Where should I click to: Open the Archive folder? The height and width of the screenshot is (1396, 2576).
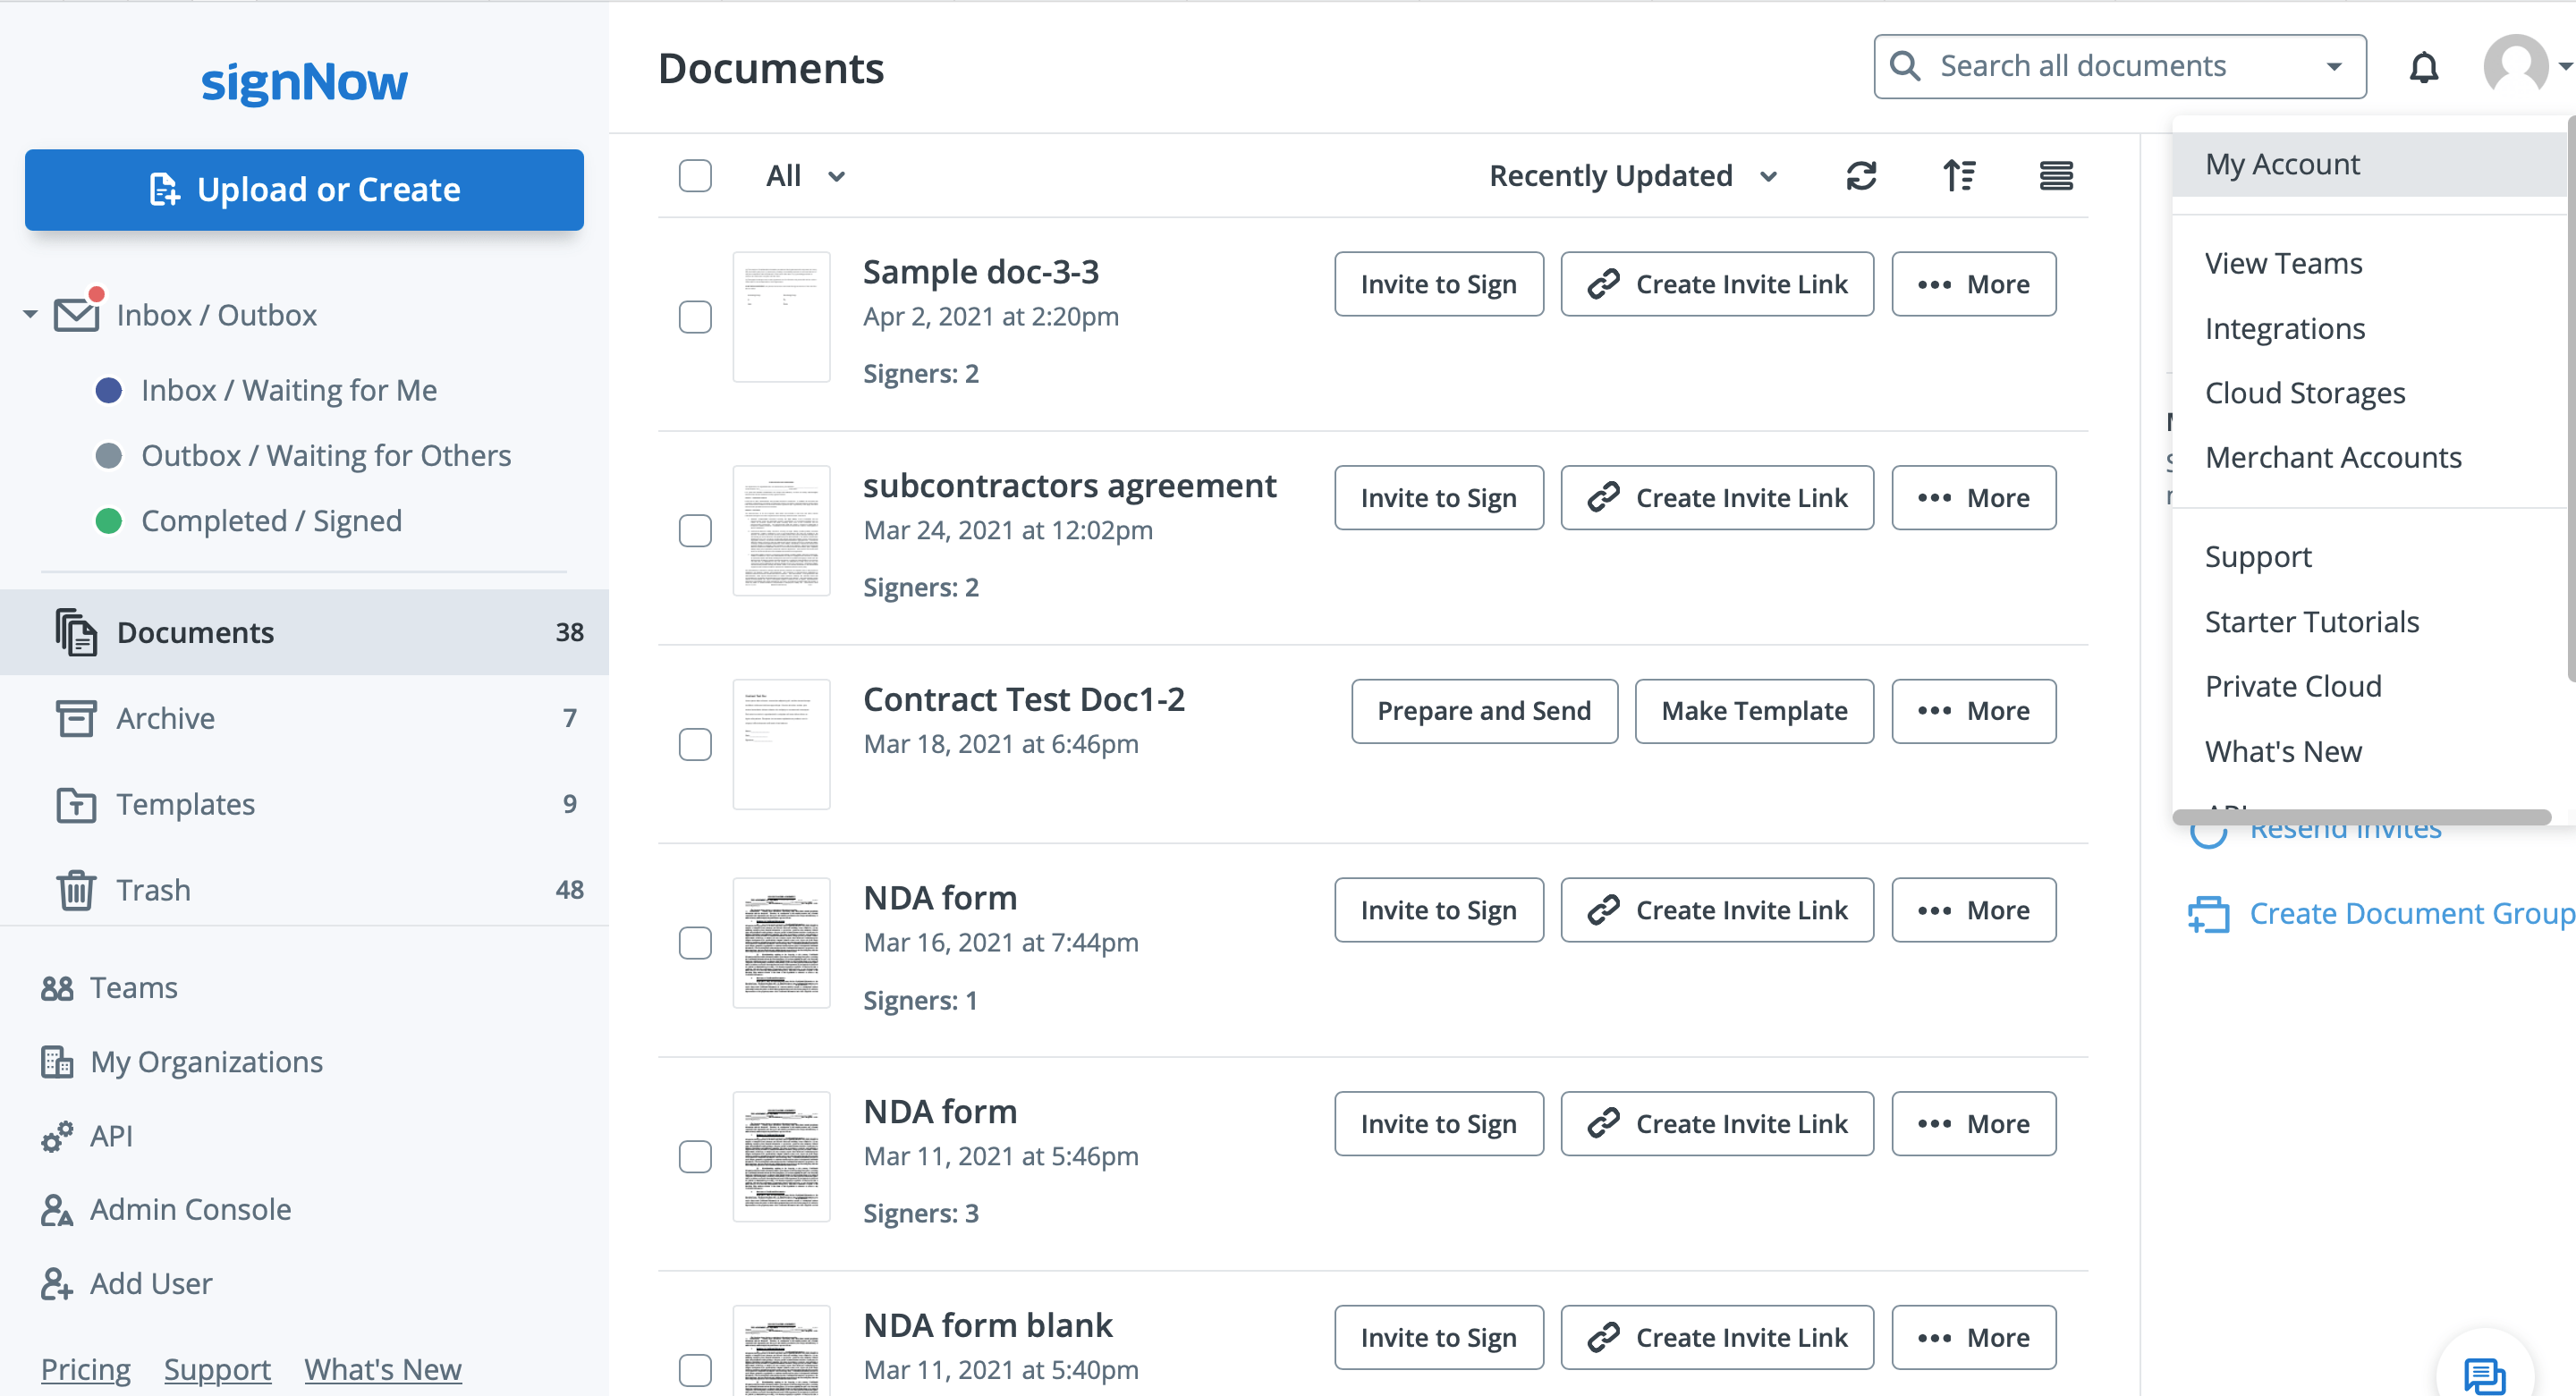165,717
